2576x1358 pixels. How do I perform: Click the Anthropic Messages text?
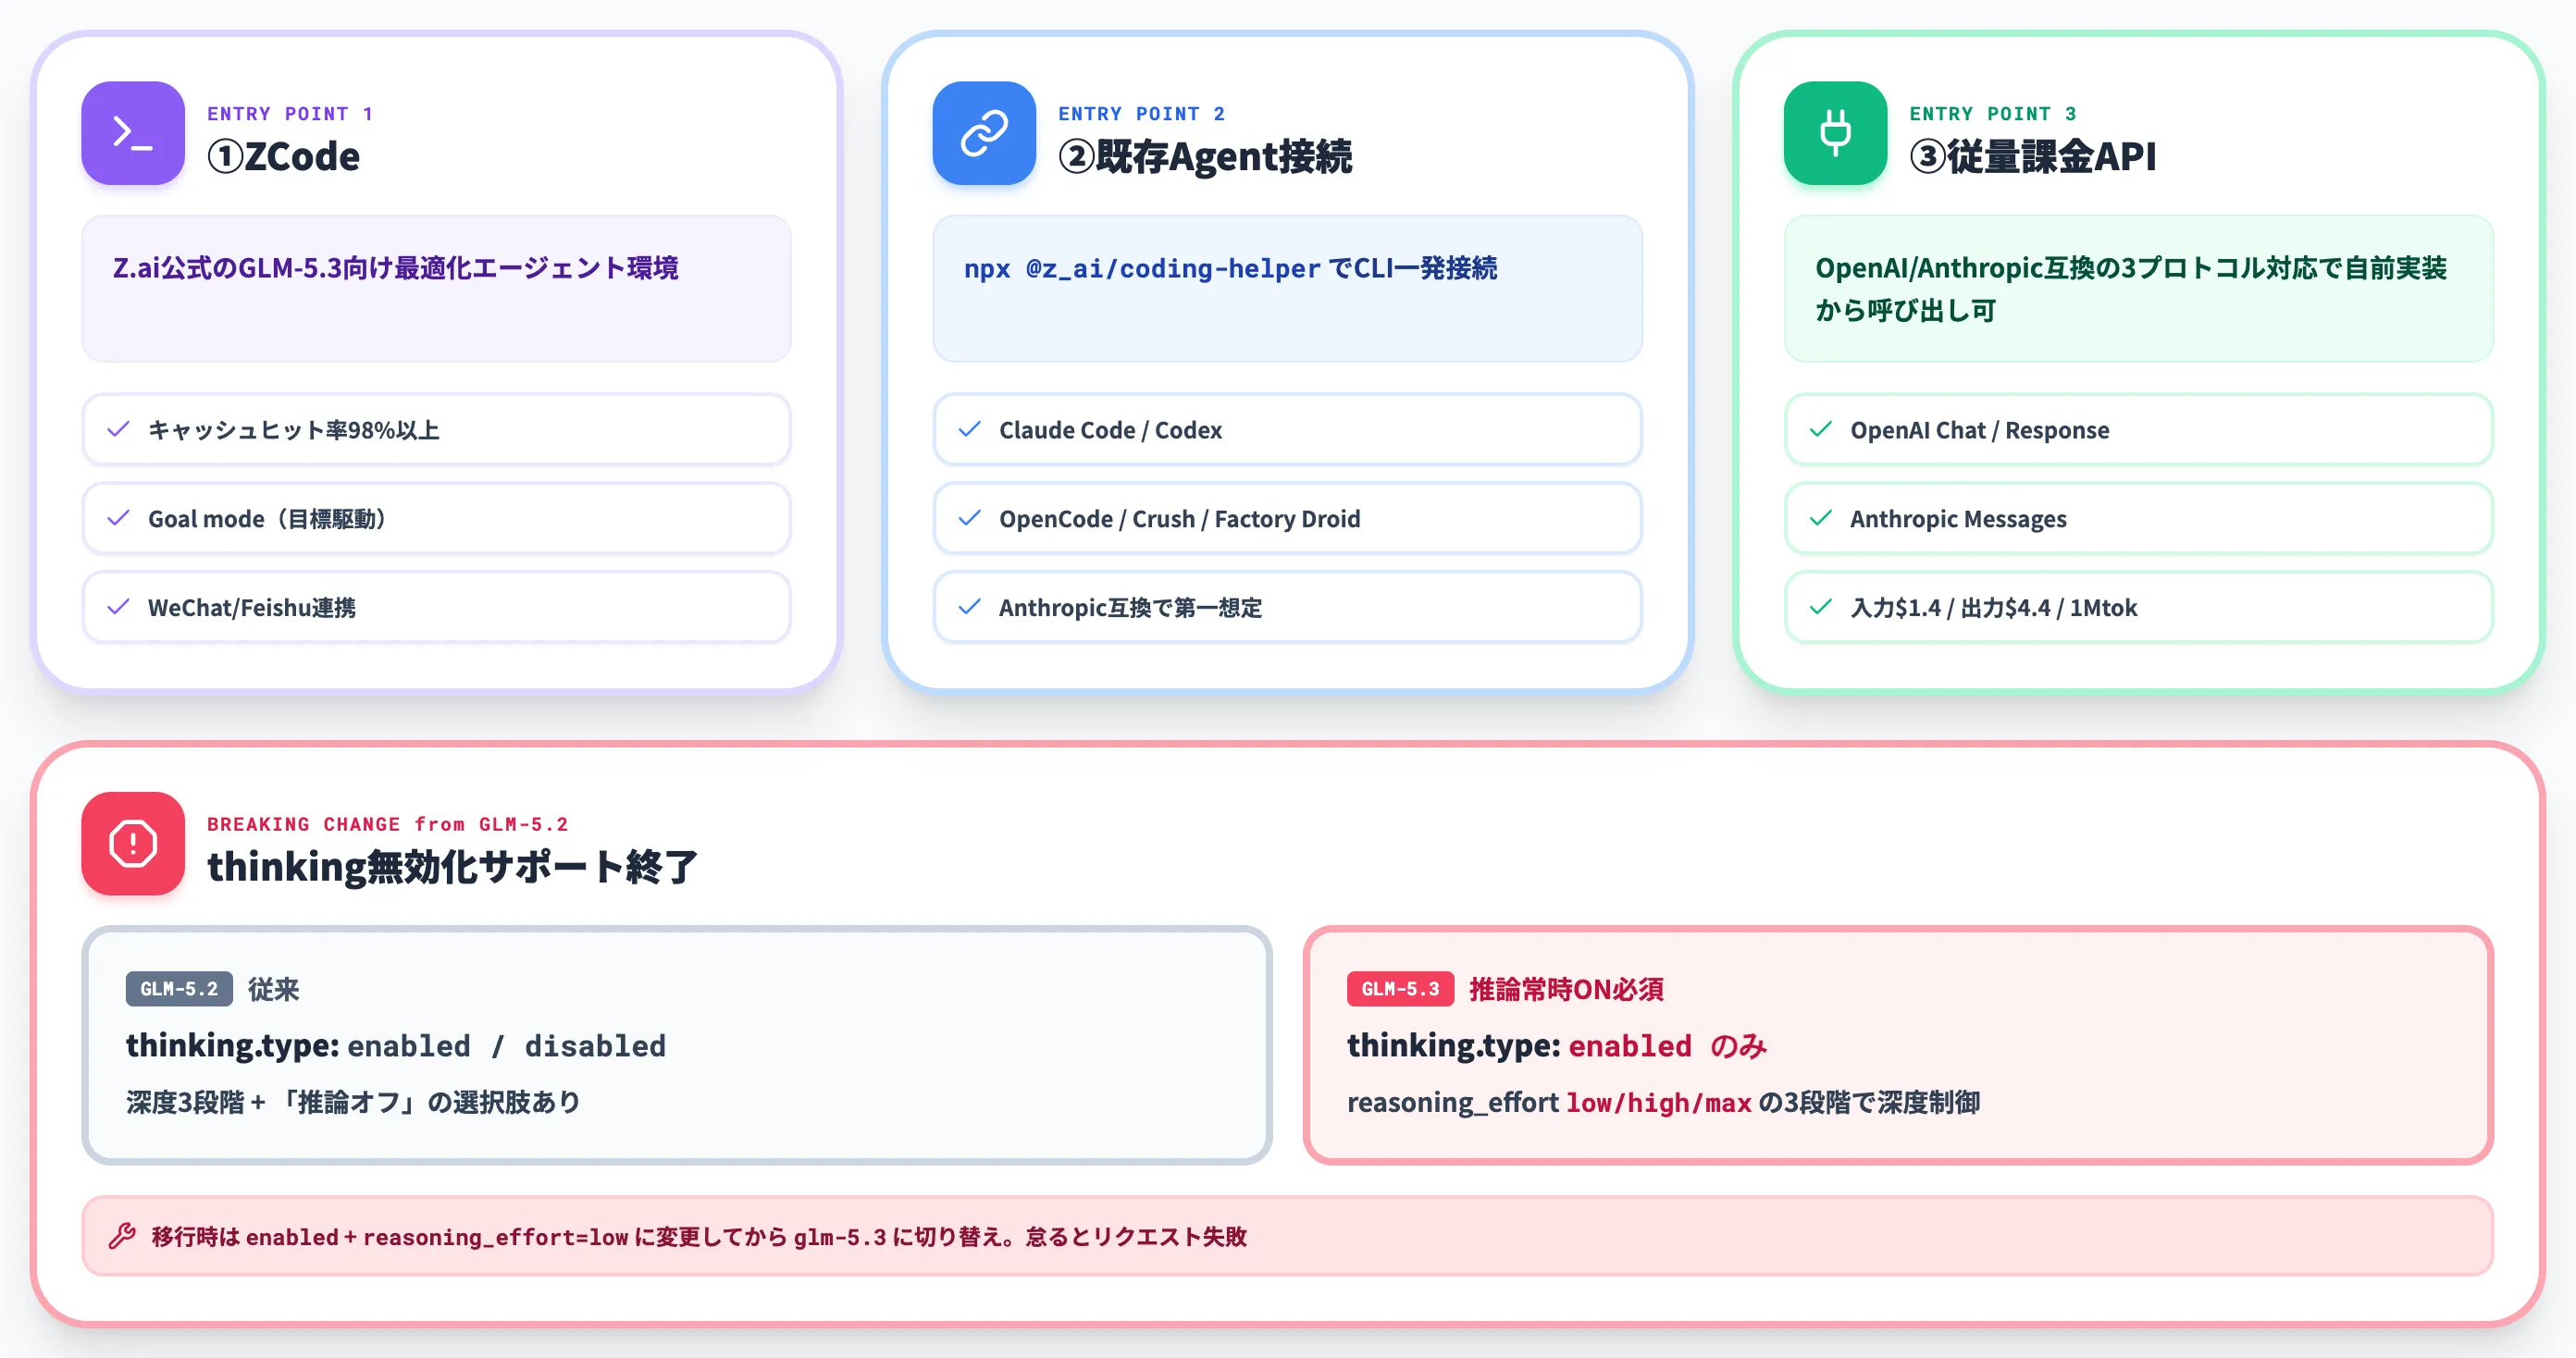(x=1958, y=519)
